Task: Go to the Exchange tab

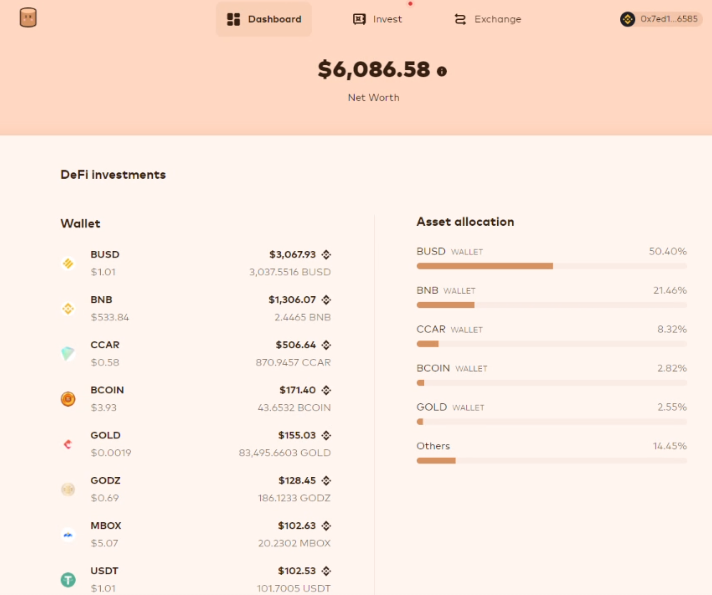Action: click(488, 19)
